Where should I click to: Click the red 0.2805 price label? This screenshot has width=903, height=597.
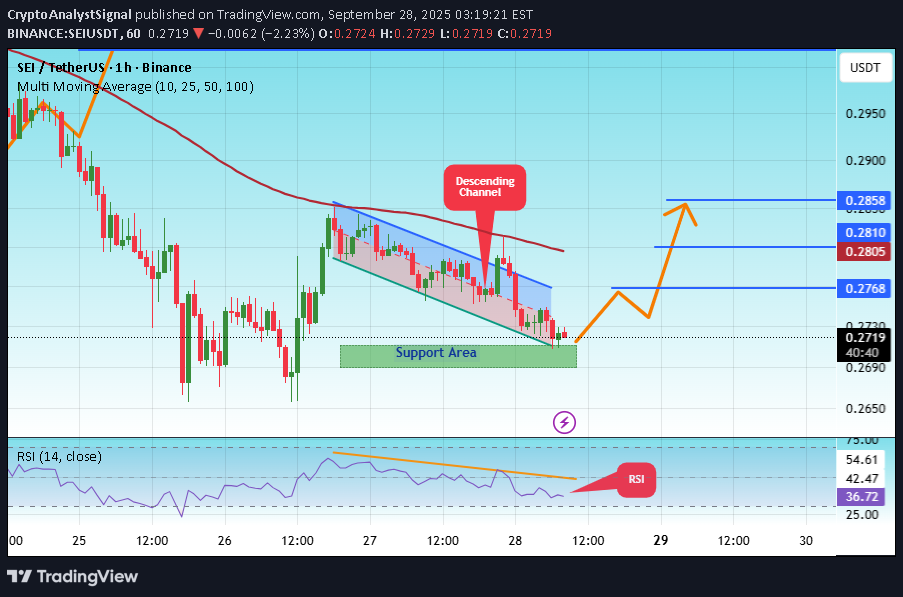864,252
